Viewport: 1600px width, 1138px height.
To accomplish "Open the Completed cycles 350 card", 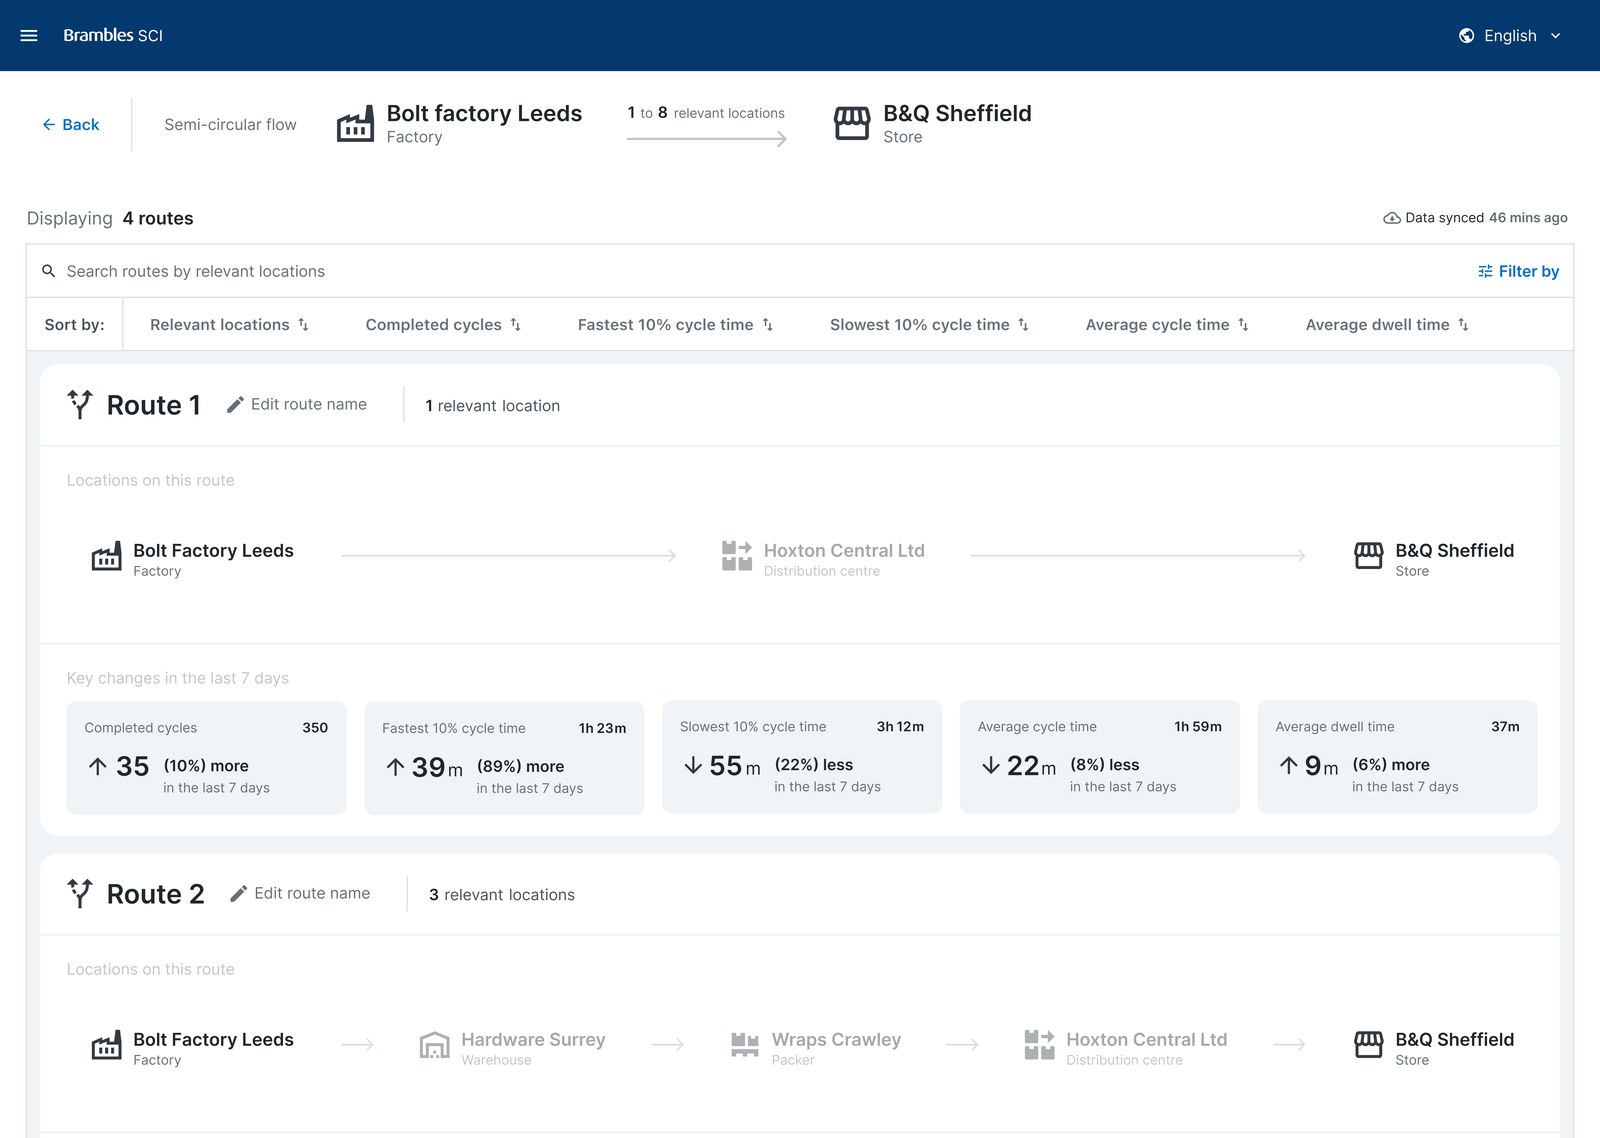I will (206, 757).
